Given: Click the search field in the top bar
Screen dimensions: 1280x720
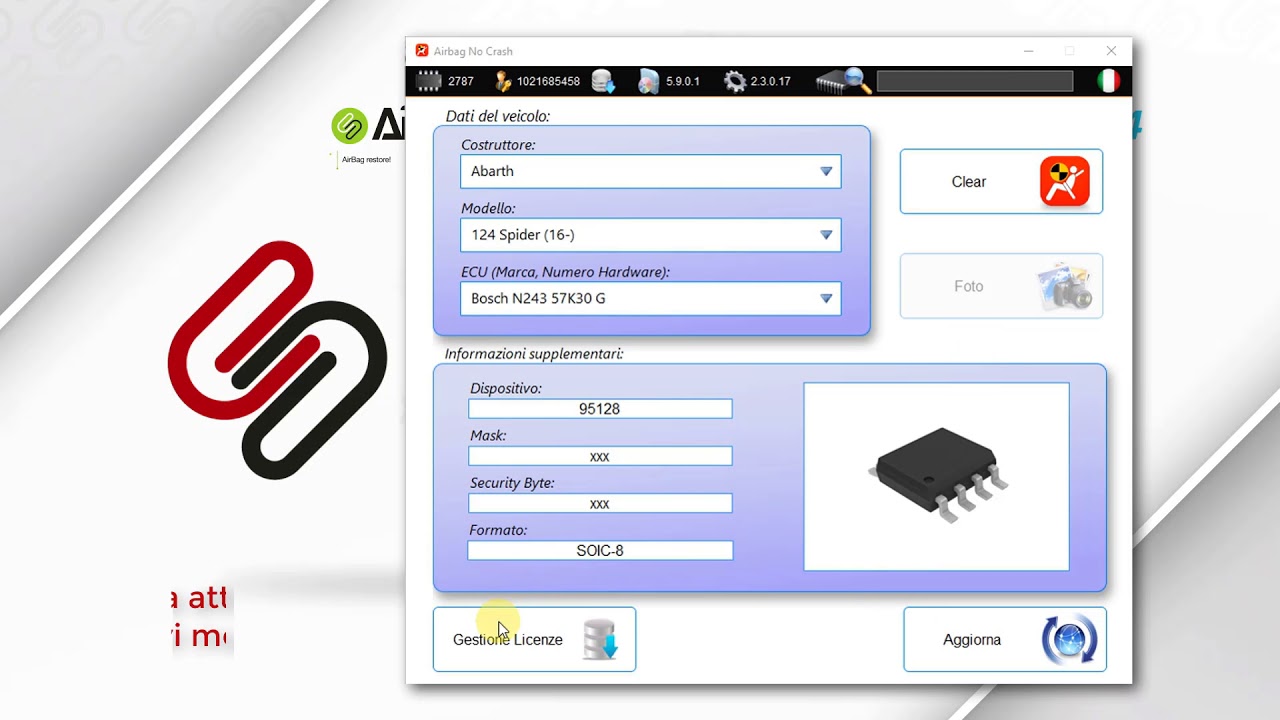Looking at the screenshot, I should click(975, 81).
